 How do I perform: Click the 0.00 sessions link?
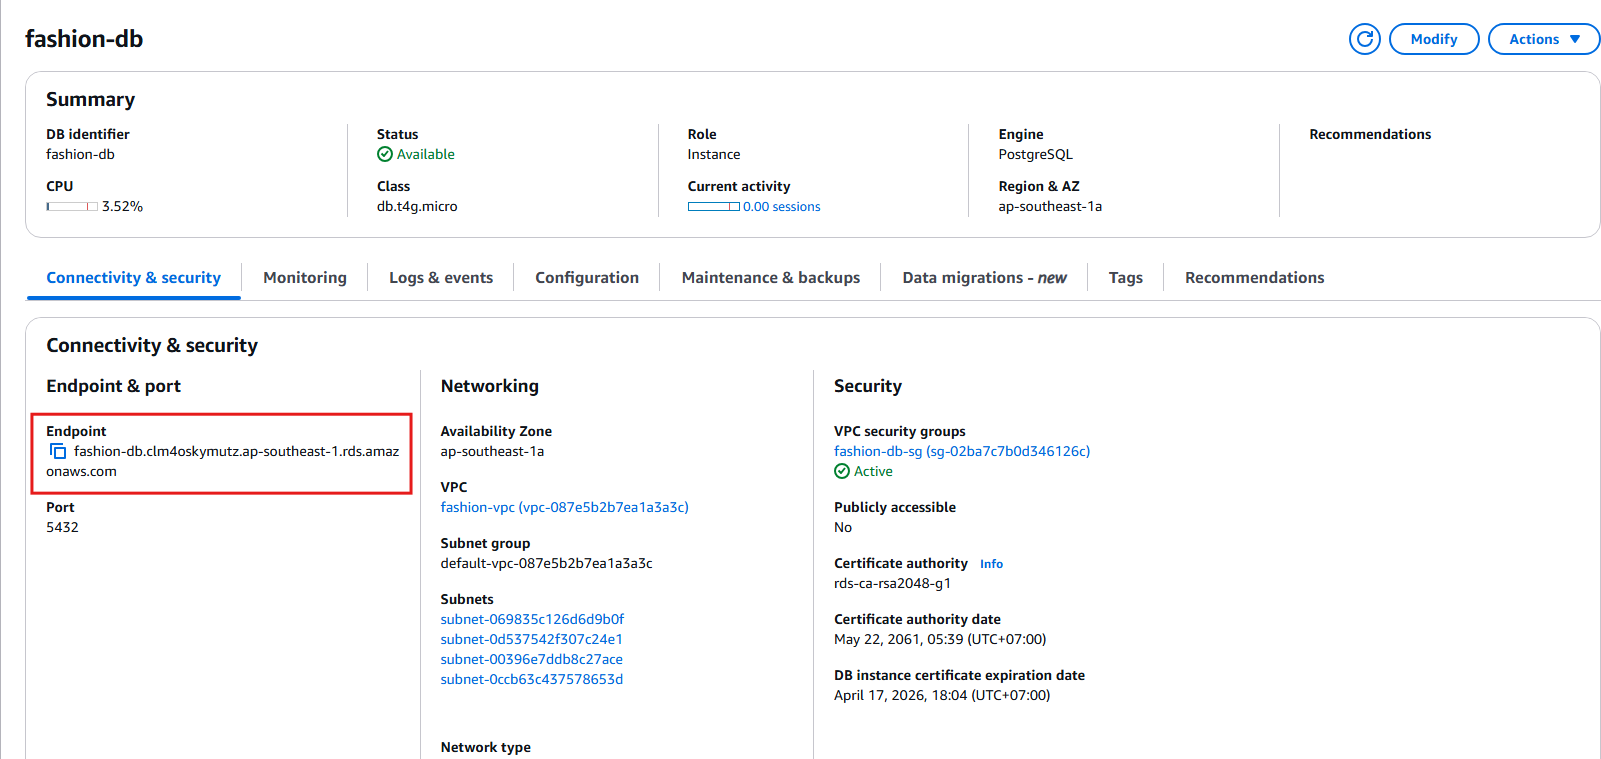coord(781,207)
